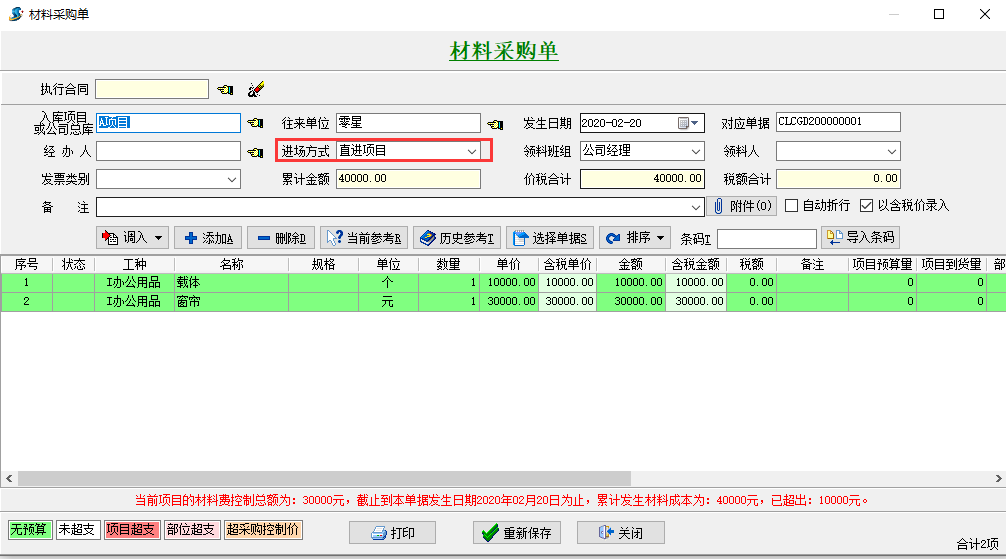Image resolution: width=1006 pixels, height=559 pixels.
Task: Click the eraser clear icon beside 执行合同
Action: [x=255, y=90]
